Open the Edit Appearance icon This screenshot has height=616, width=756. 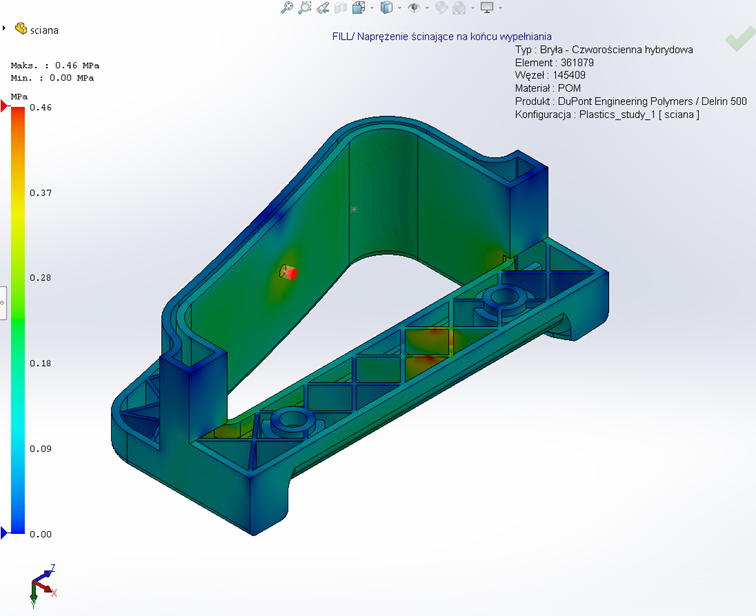click(x=441, y=8)
